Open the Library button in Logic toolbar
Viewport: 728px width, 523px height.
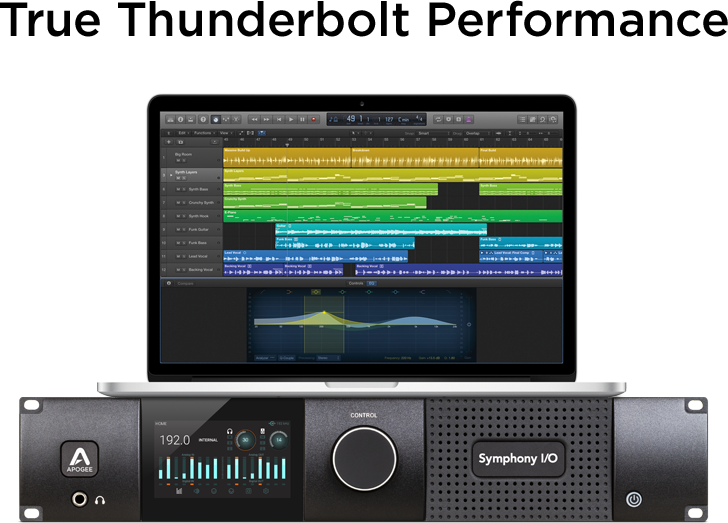pos(170,119)
